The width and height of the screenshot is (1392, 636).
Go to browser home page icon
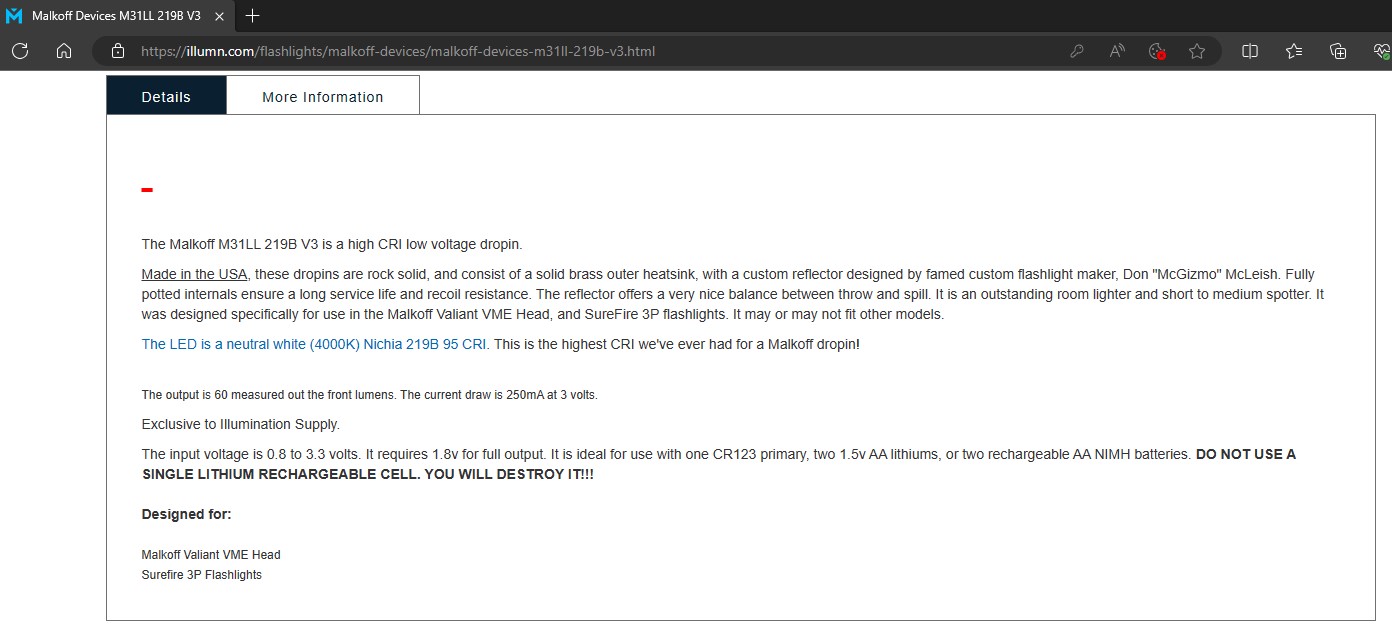point(64,51)
